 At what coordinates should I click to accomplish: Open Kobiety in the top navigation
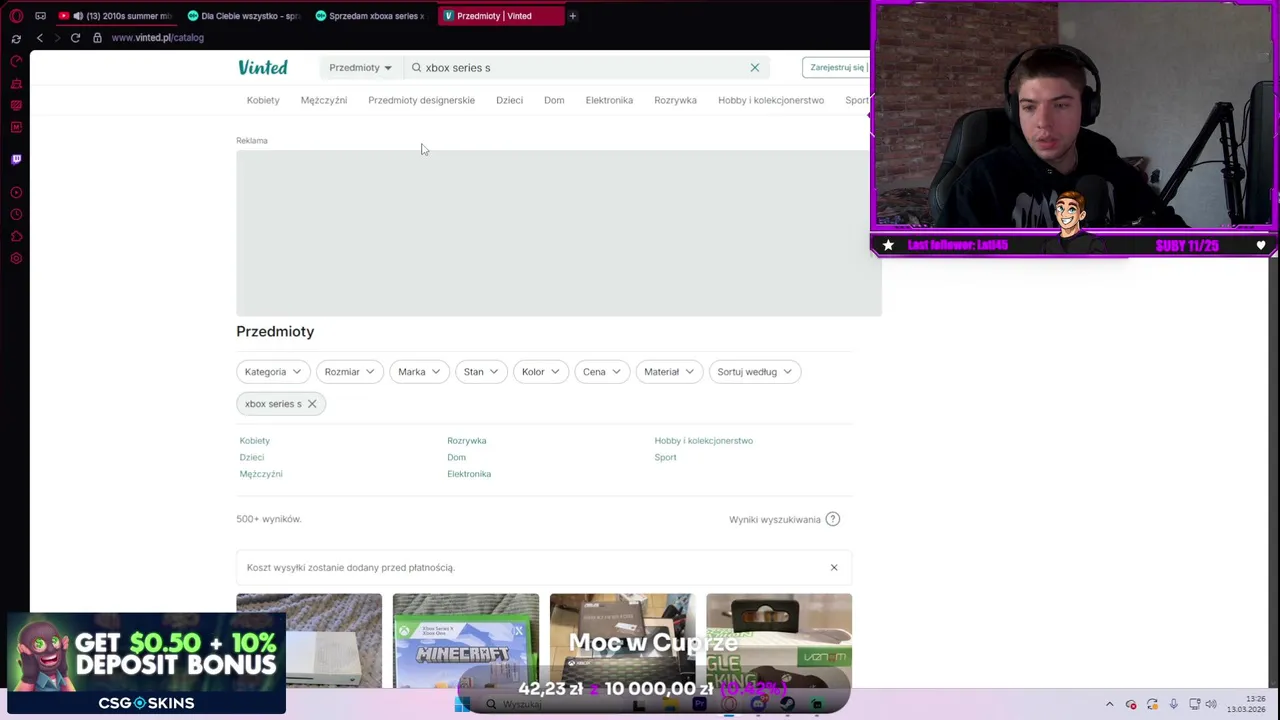263,100
